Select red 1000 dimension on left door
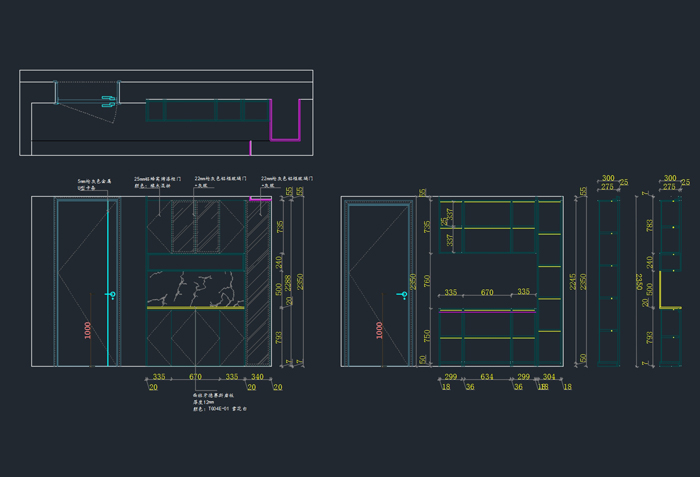 (88, 331)
